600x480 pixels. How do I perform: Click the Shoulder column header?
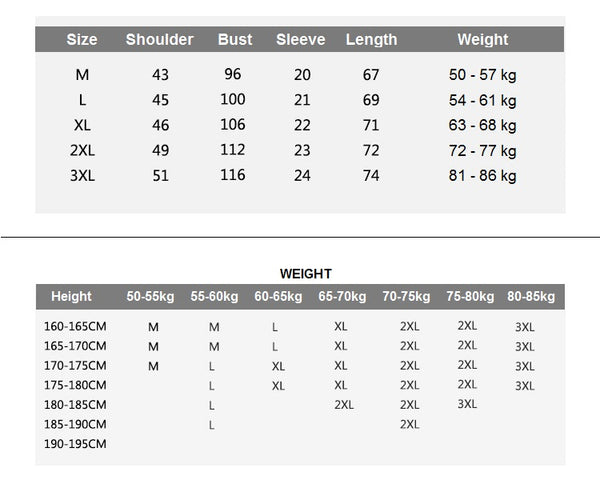(159, 40)
